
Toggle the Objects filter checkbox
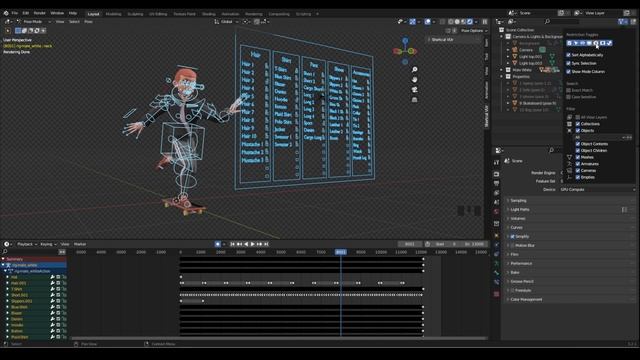[x=578, y=131]
